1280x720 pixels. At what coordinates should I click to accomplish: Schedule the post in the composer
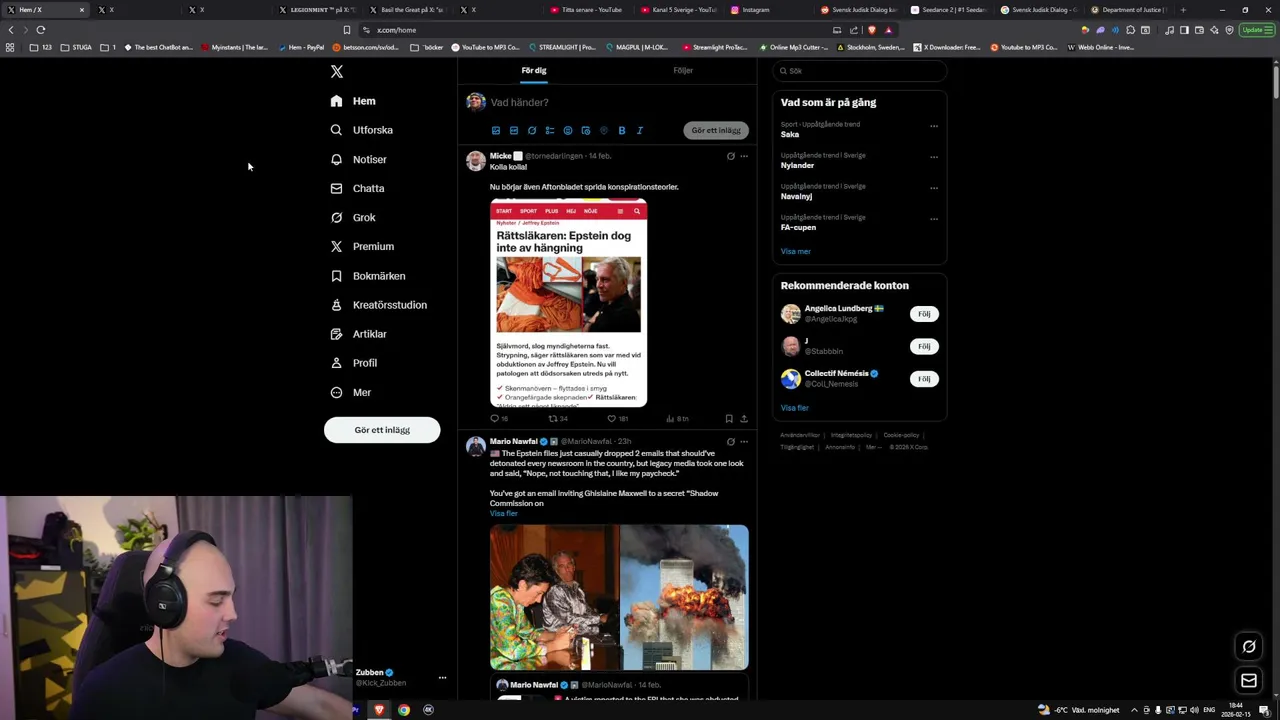[585, 130]
